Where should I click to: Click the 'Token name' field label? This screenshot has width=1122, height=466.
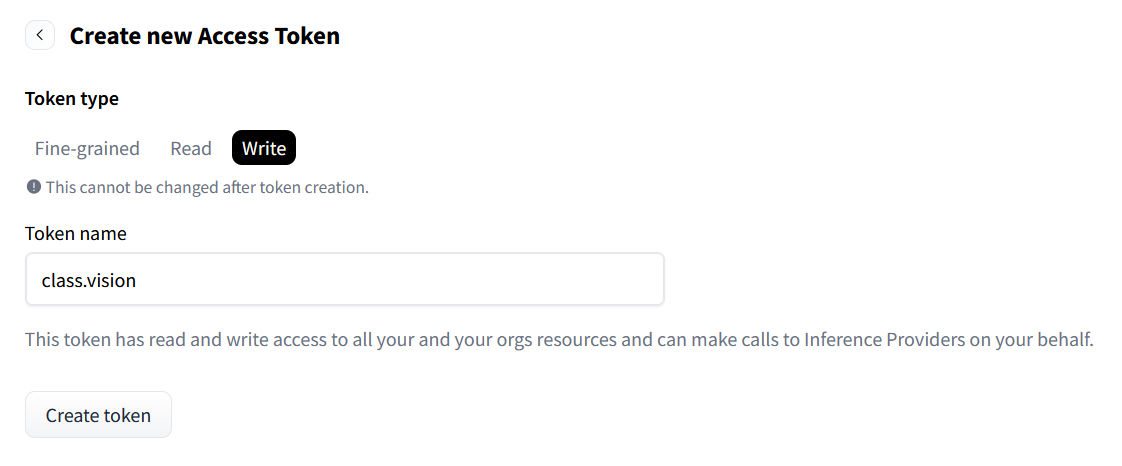(76, 233)
